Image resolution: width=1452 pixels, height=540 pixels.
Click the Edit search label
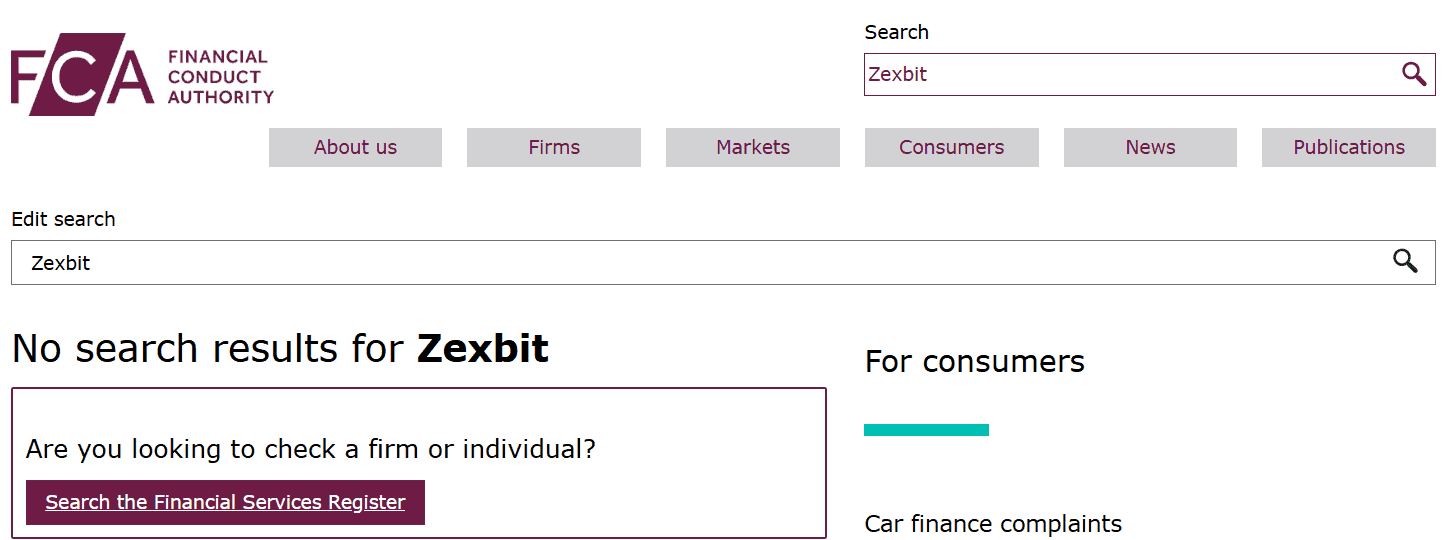coord(63,219)
